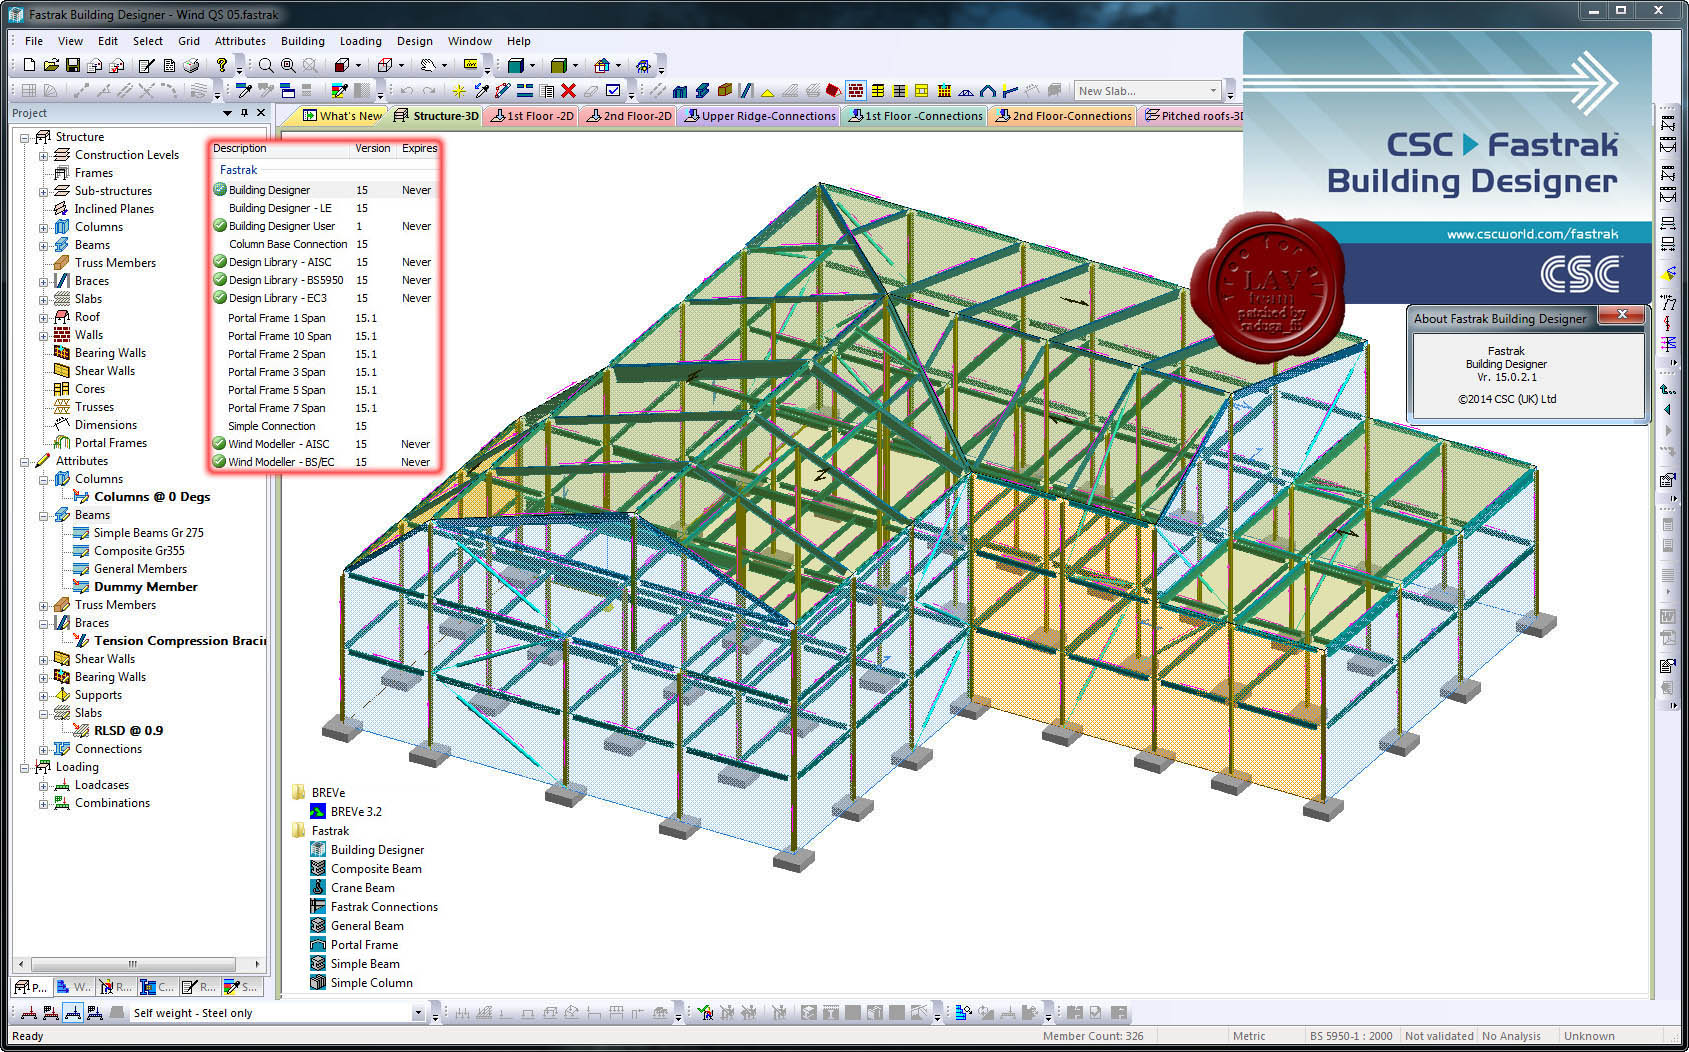Click the Description column header in license list
The image size is (1689, 1052).
click(240, 148)
